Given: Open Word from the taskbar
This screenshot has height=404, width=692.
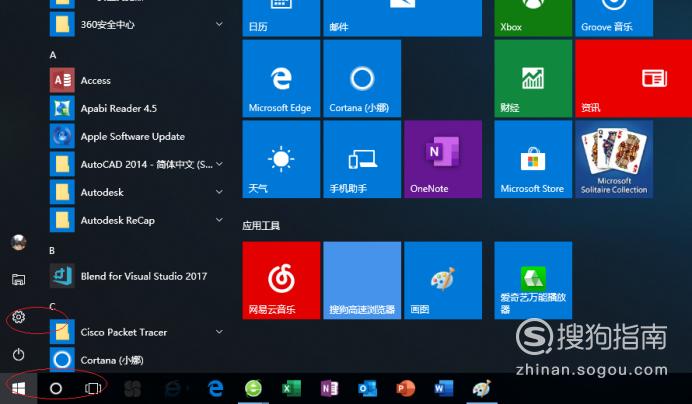Looking at the screenshot, I should click(x=443, y=389).
